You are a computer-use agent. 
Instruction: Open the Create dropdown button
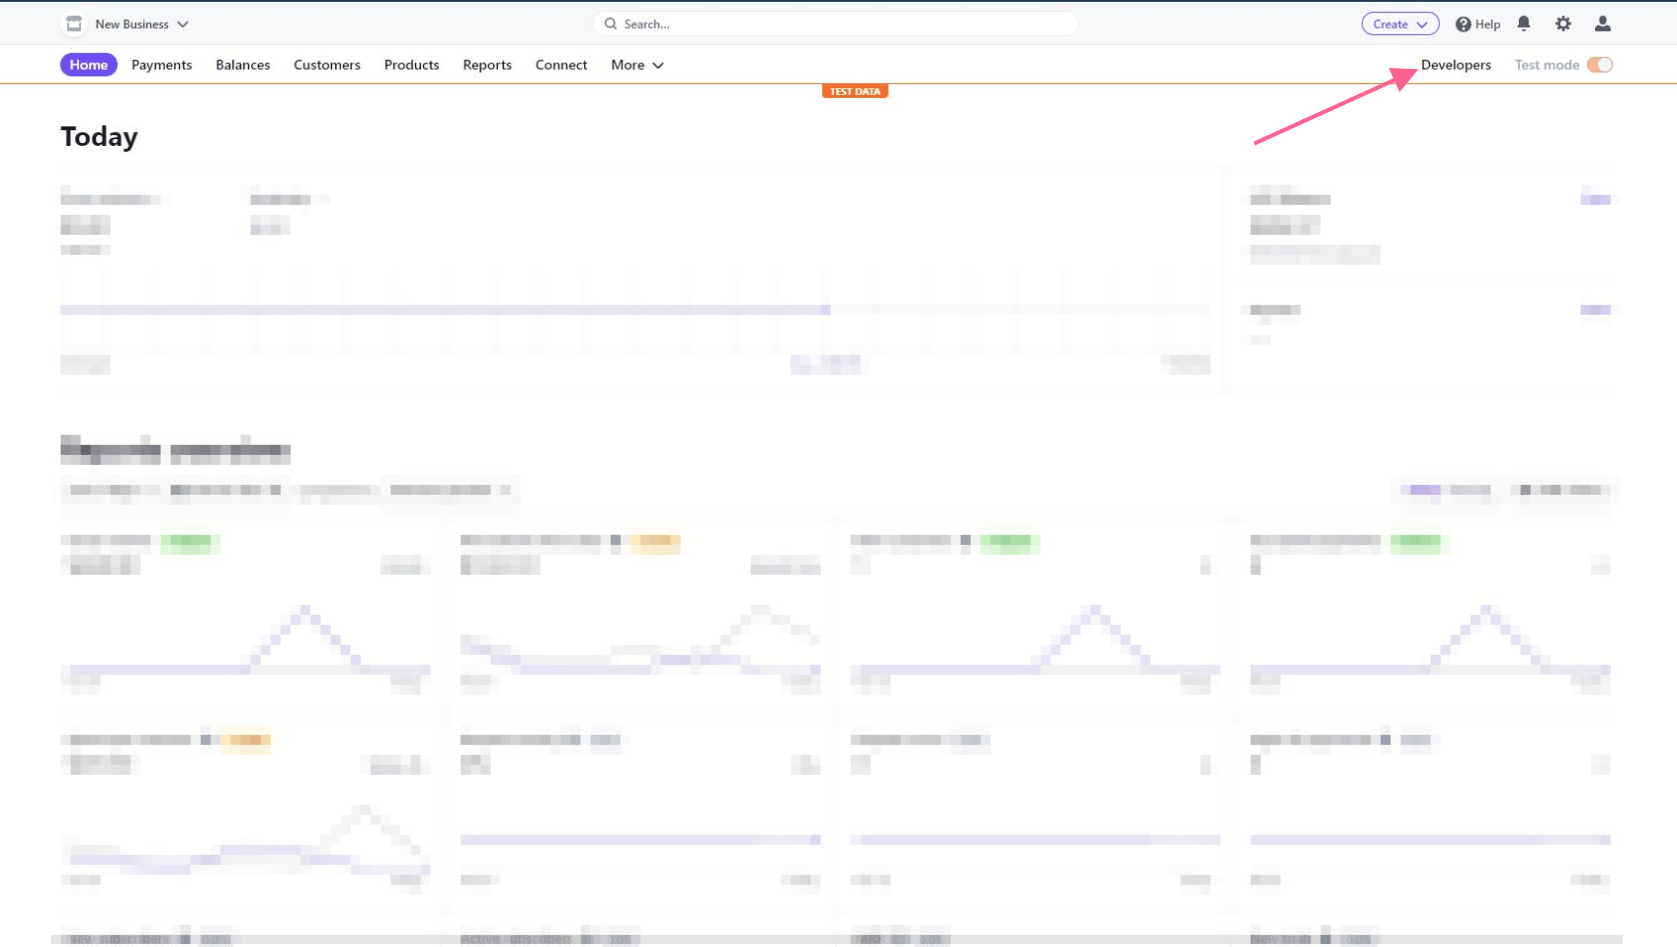1399,24
